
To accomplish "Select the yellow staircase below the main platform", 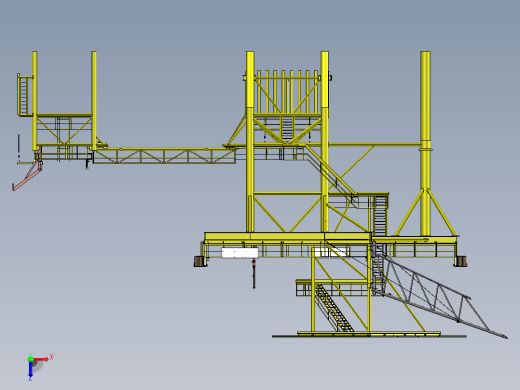I will [x=334, y=308].
